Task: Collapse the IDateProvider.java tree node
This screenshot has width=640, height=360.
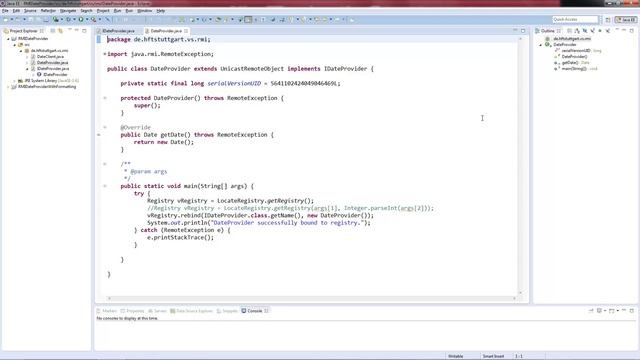Action: click(x=27, y=69)
